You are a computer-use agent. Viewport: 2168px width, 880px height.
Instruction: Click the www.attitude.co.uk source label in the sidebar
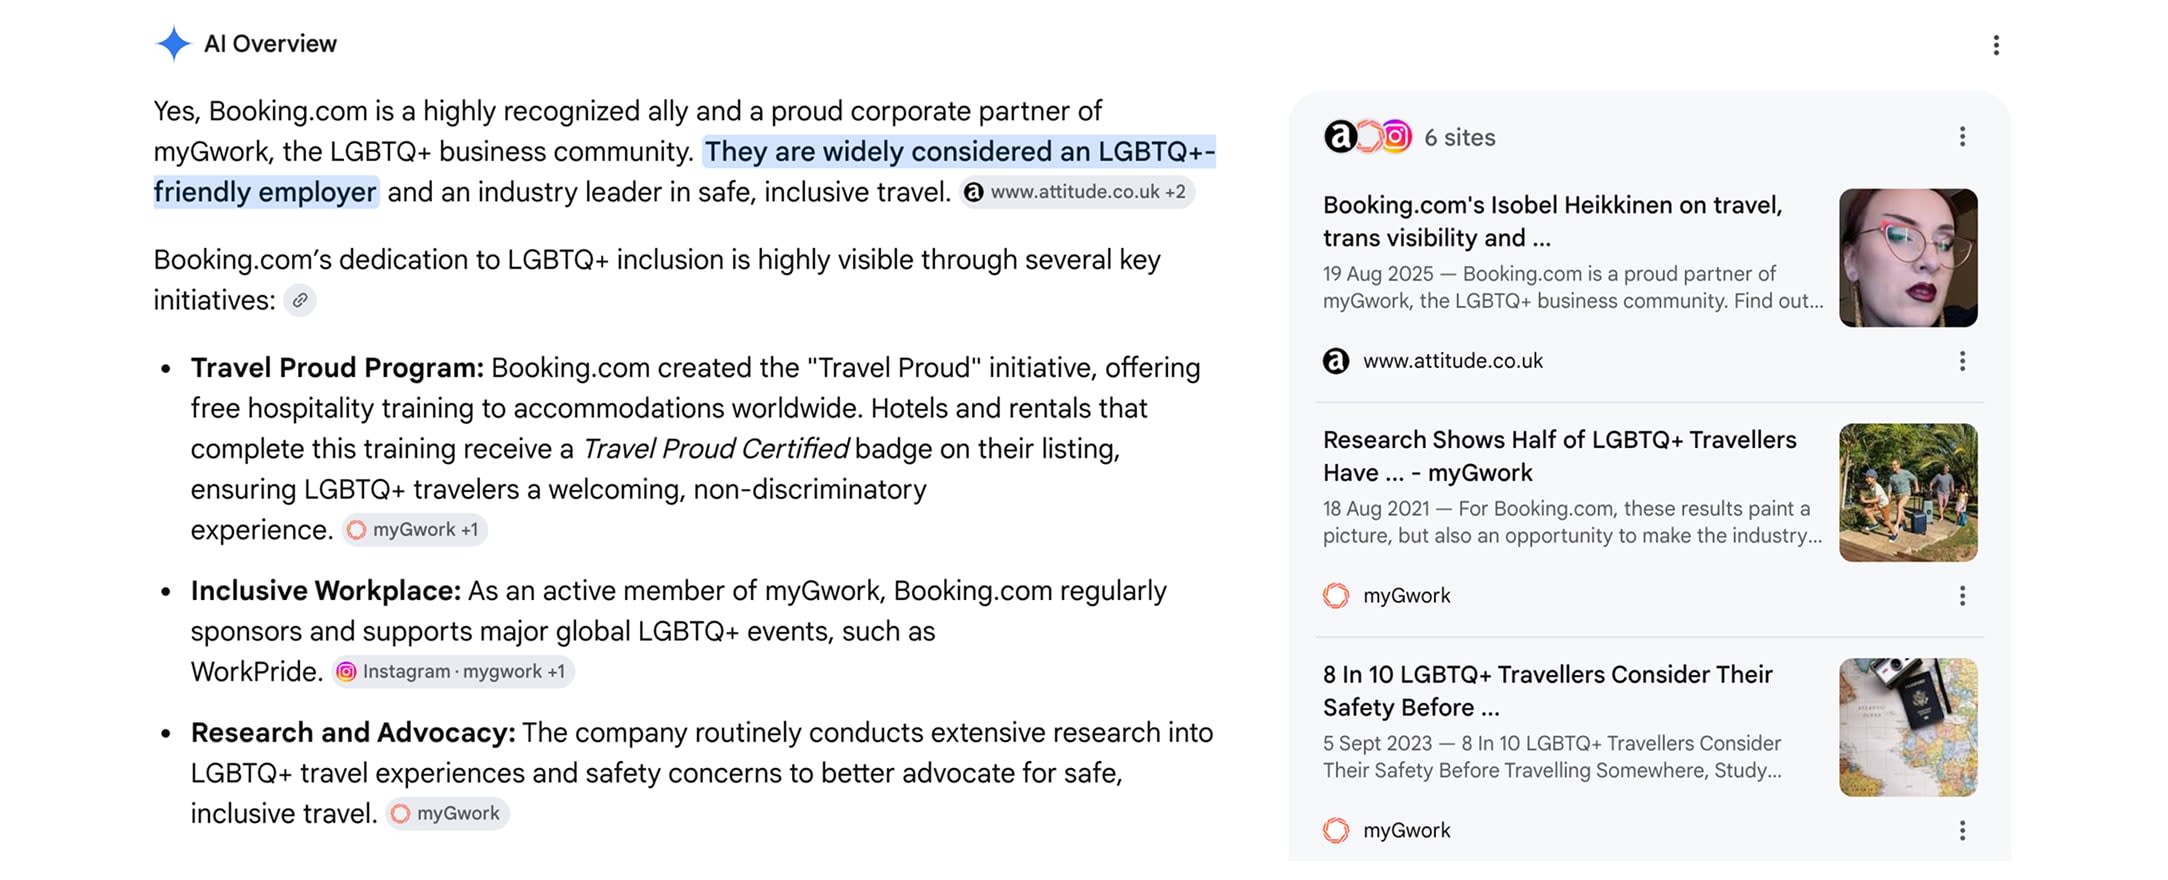pyautogui.click(x=1452, y=361)
